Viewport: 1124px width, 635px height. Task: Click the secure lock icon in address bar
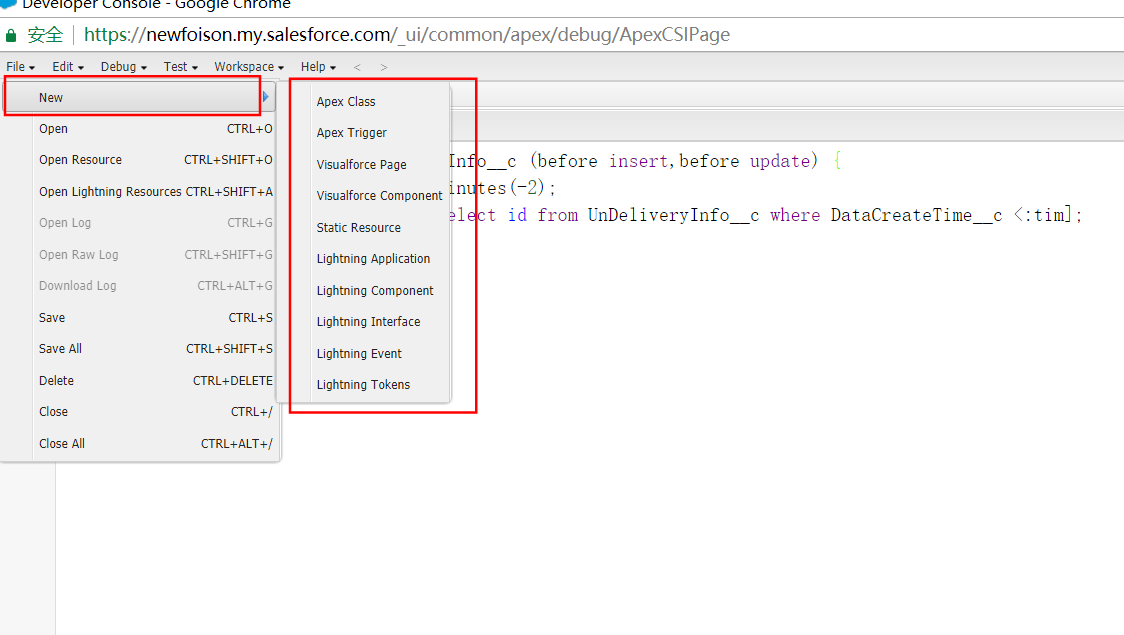pos(11,35)
